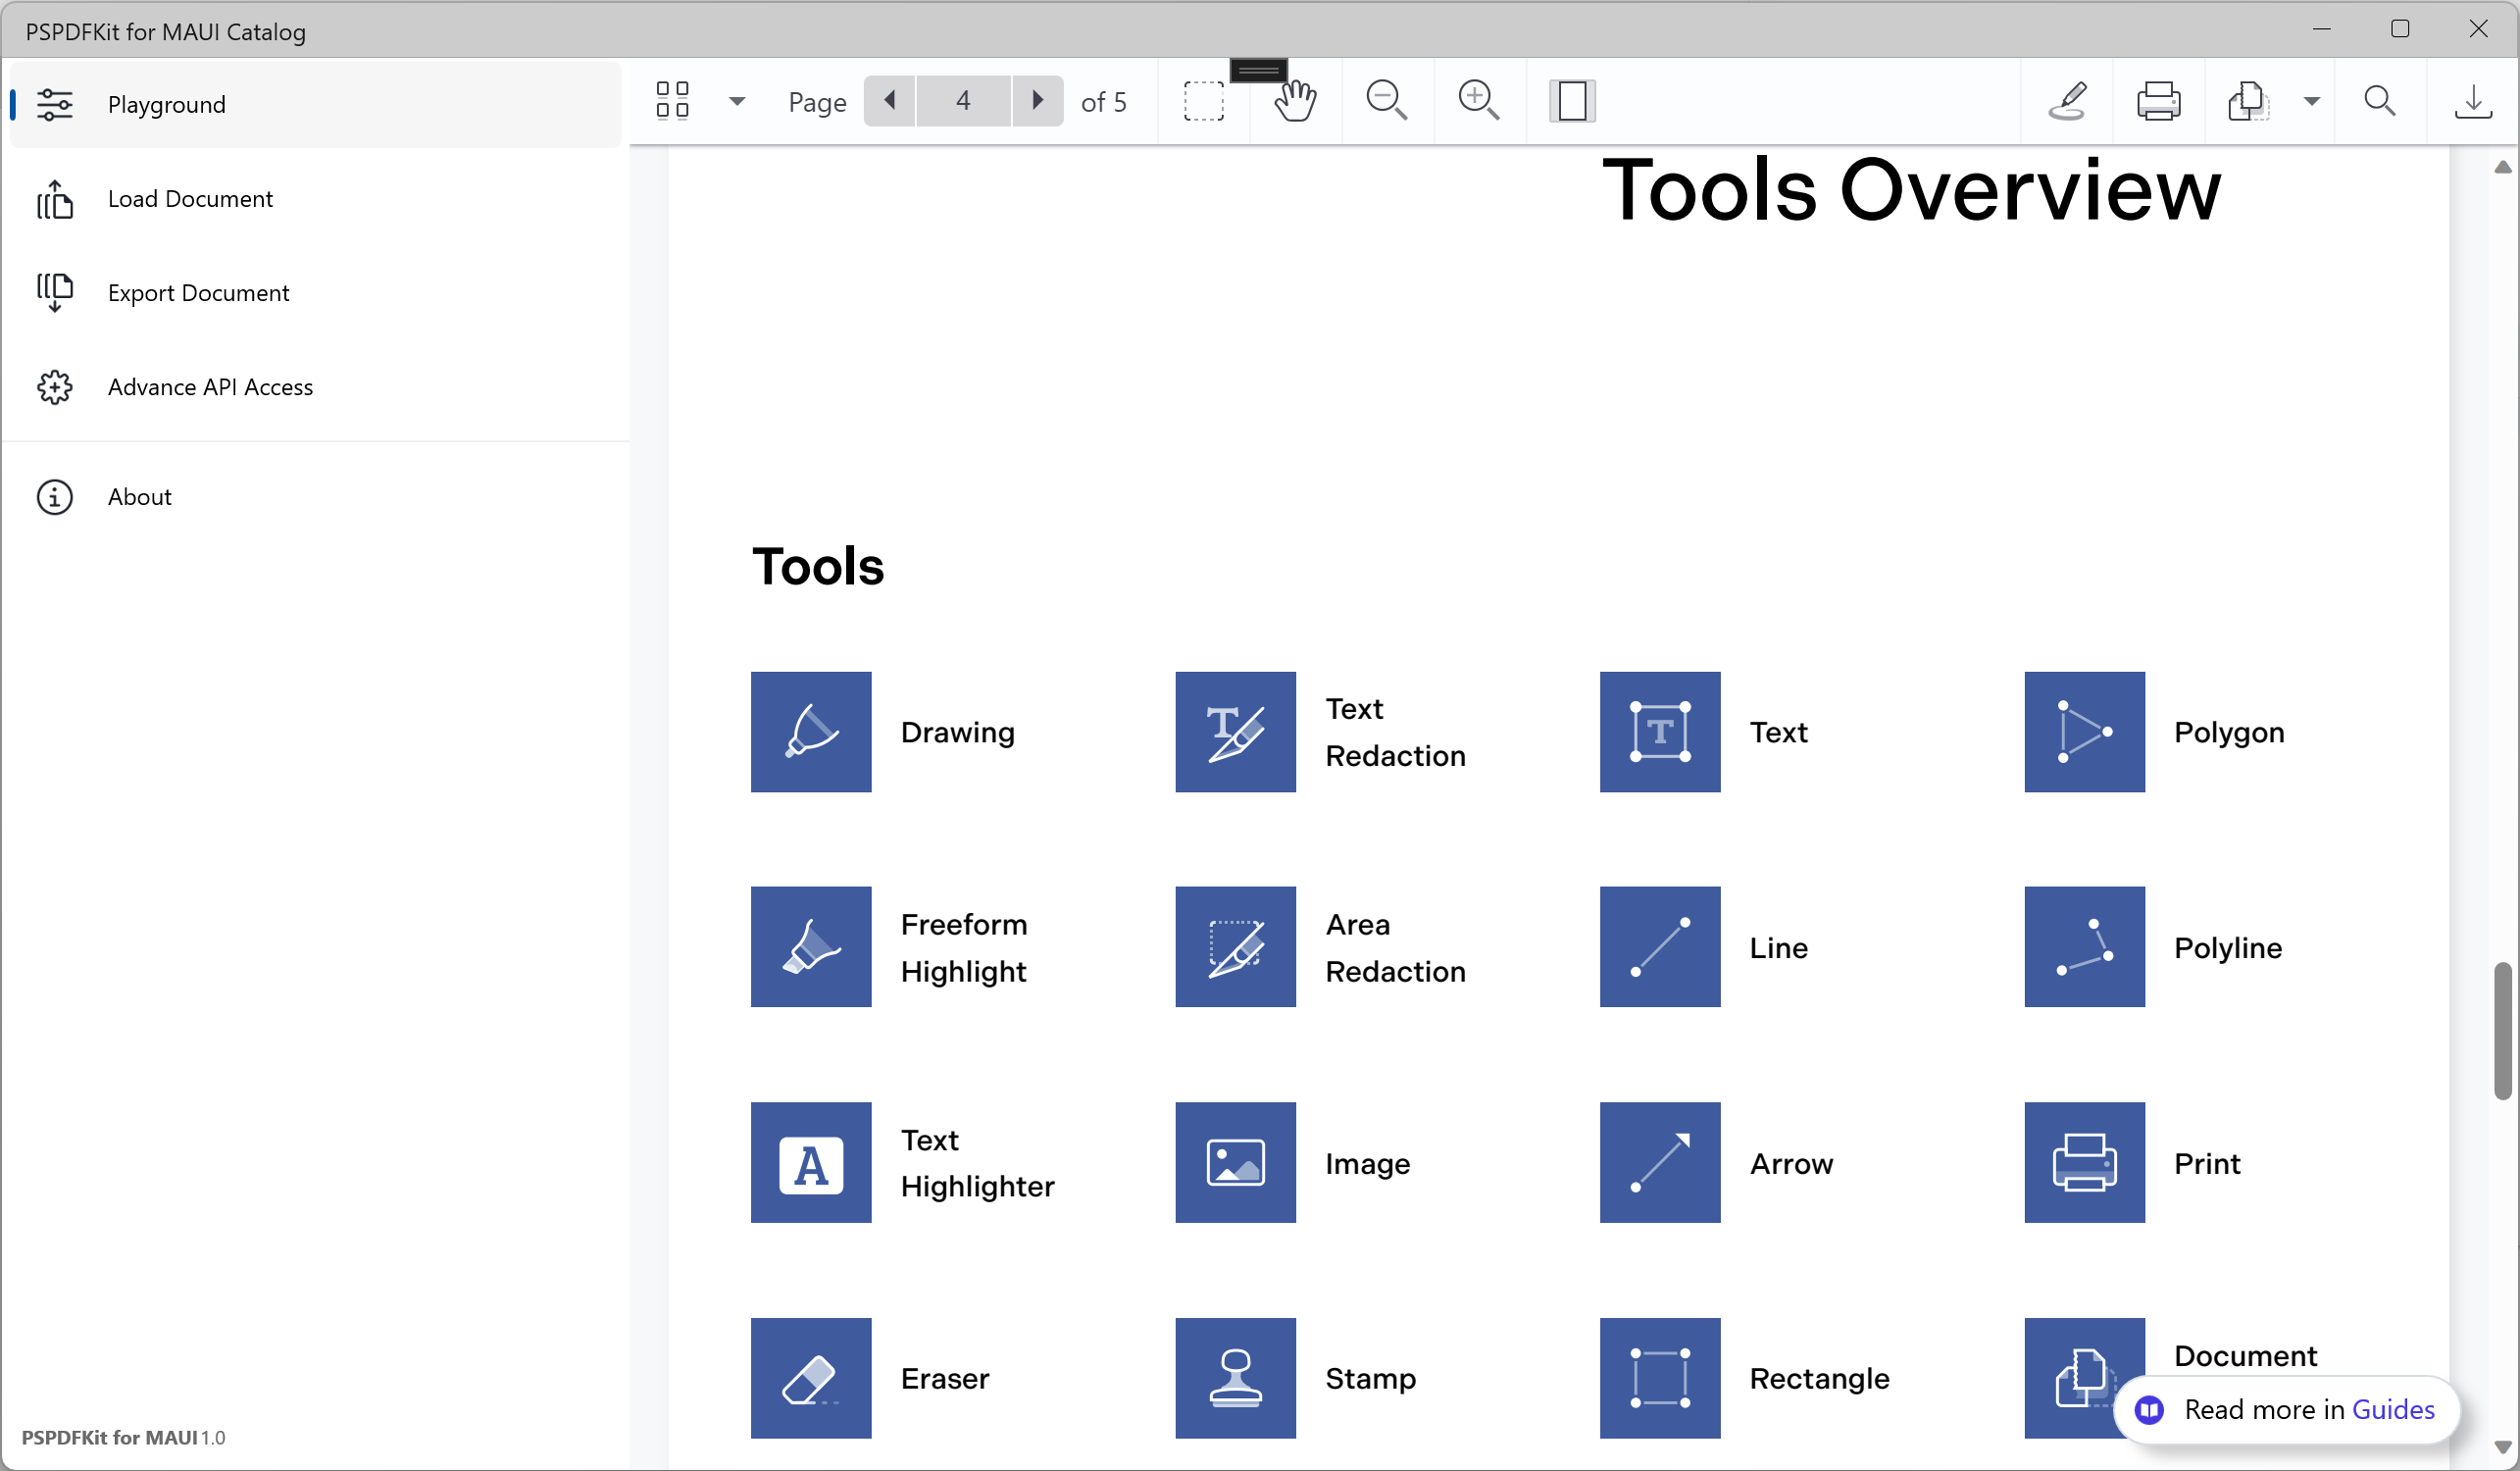The height and width of the screenshot is (1471, 2520).
Task: Open the Load Document menu item
Action: (190, 199)
